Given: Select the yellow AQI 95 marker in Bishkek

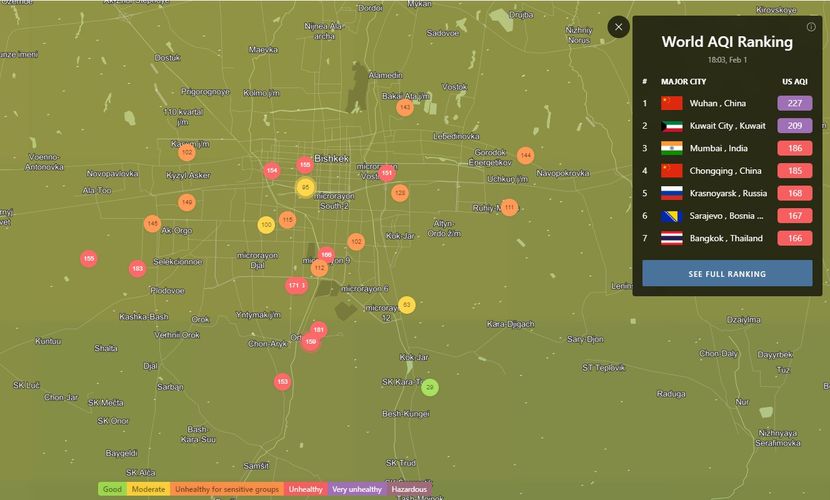Looking at the screenshot, I should pos(306,188).
